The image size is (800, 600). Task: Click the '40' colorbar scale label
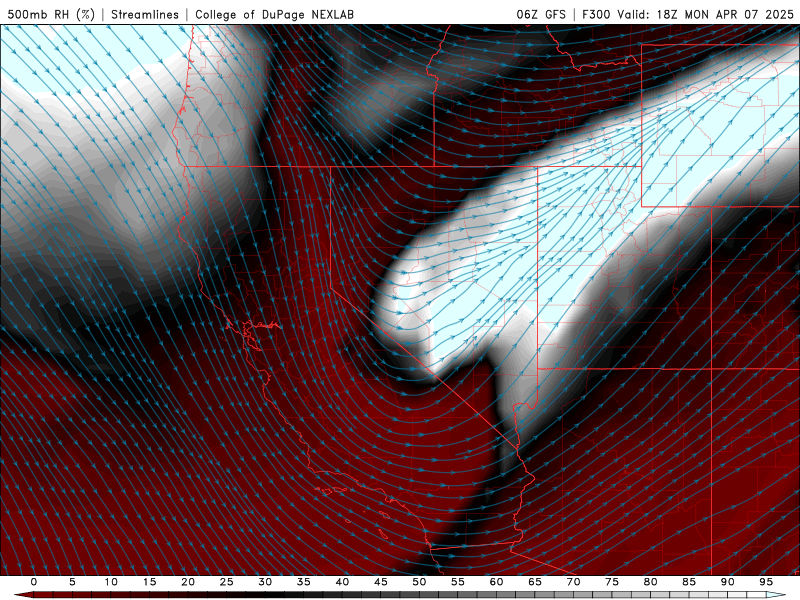pyautogui.click(x=342, y=582)
